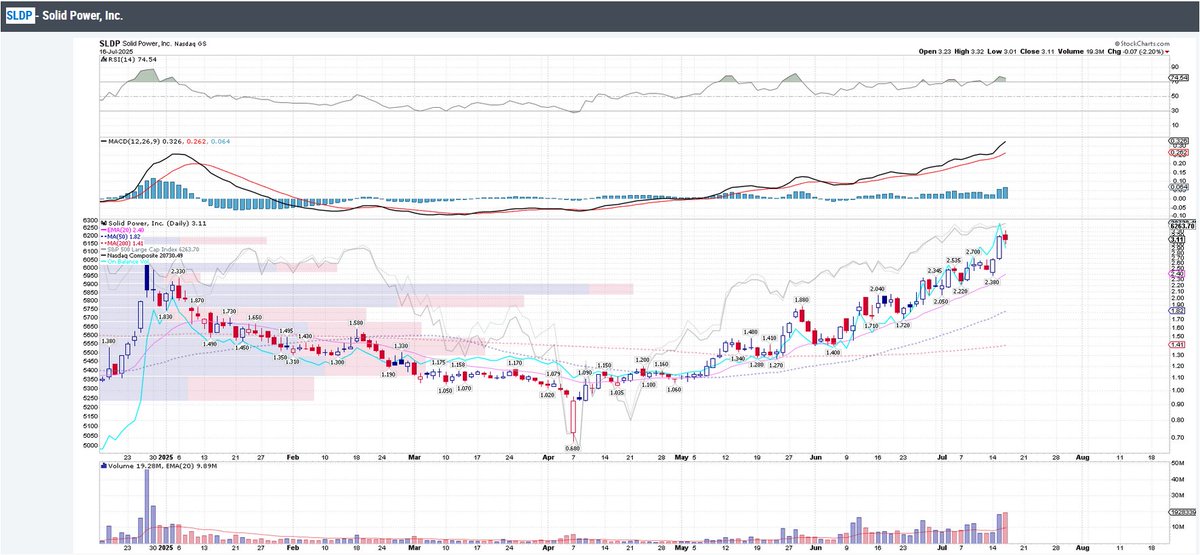The width and height of the screenshot is (1200, 555).
Task: Click the 2.330 January high price label
Action: (178, 272)
